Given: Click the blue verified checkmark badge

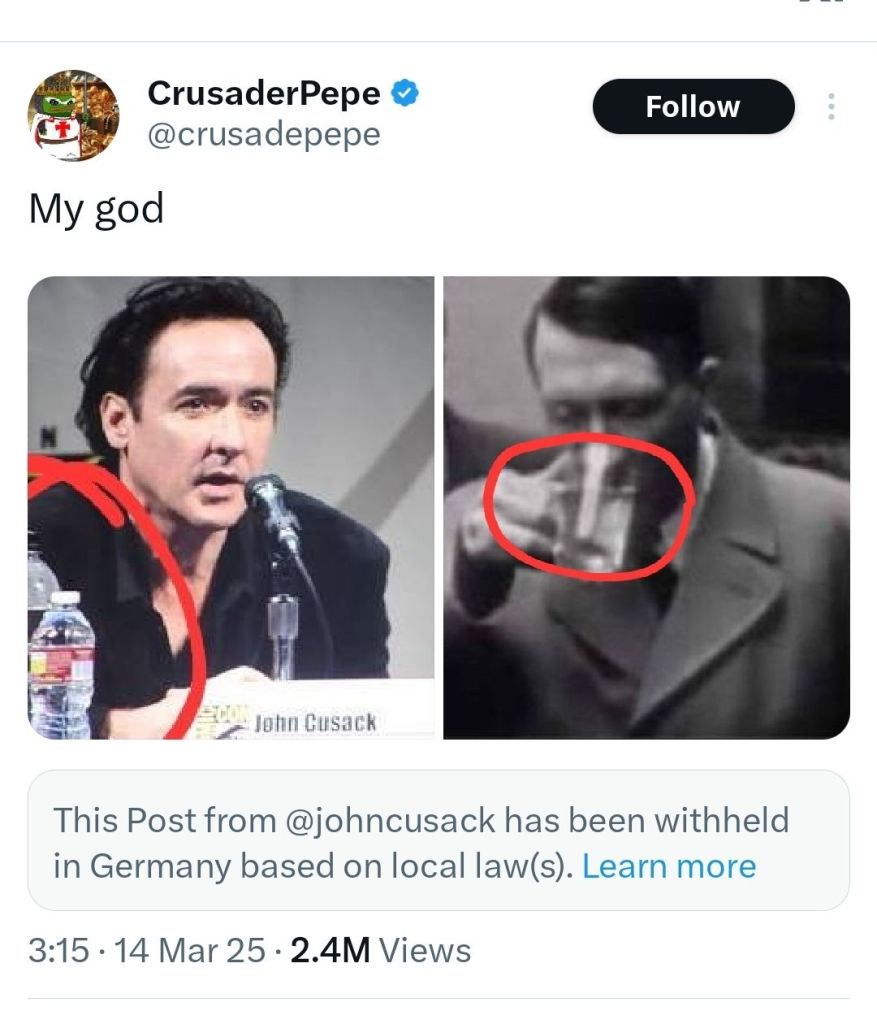Looking at the screenshot, I should [x=404, y=94].
